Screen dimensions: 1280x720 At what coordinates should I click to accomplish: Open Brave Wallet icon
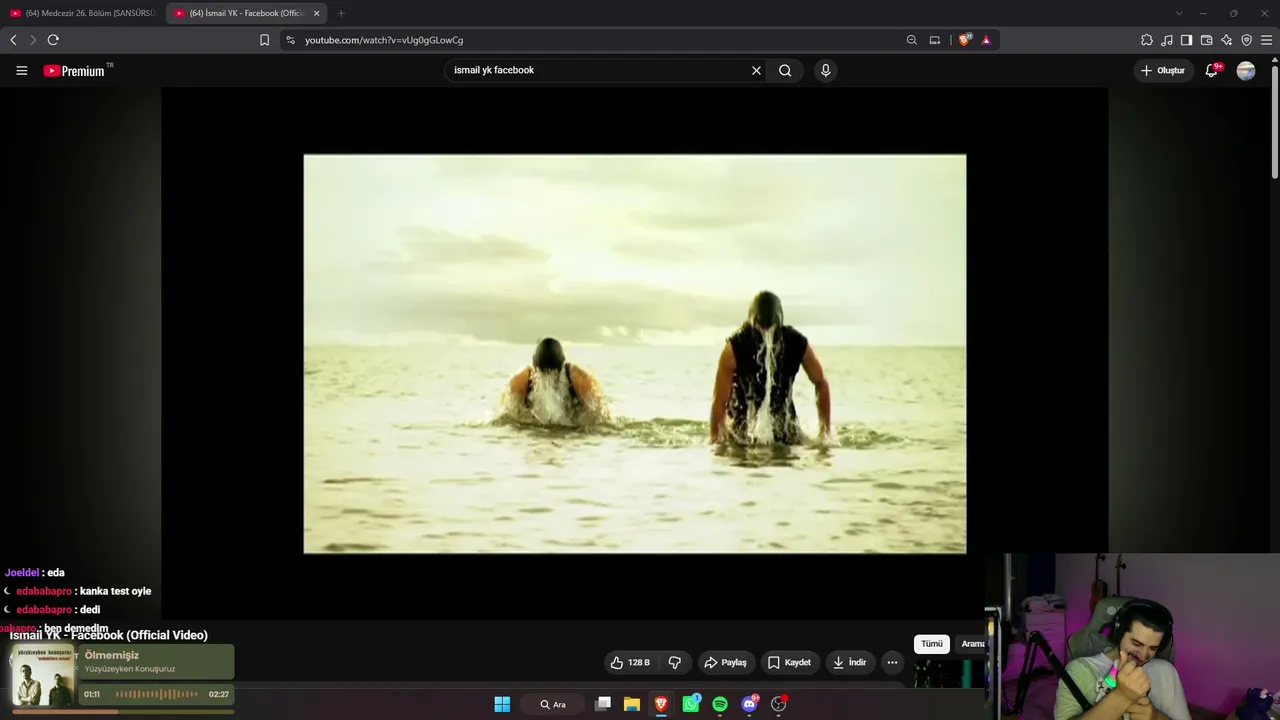click(x=1206, y=40)
